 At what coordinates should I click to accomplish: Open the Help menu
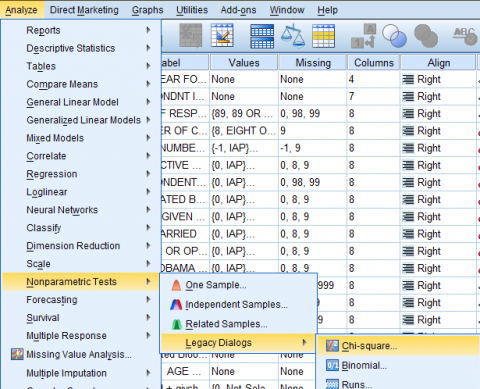click(327, 10)
